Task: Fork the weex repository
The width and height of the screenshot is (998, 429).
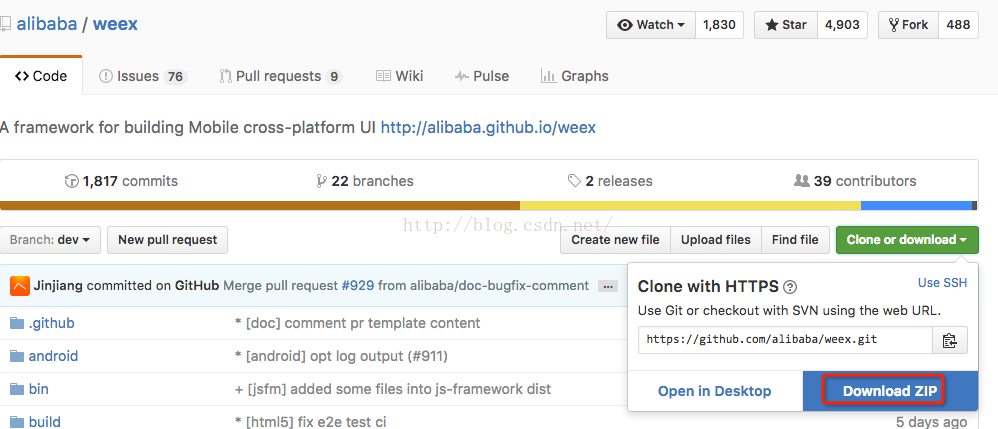Action: click(908, 25)
